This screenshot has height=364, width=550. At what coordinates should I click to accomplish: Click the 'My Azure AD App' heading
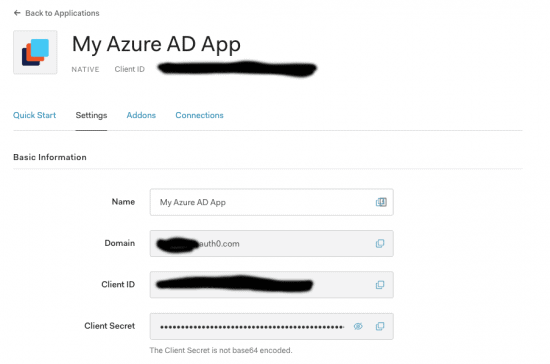tap(156, 45)
